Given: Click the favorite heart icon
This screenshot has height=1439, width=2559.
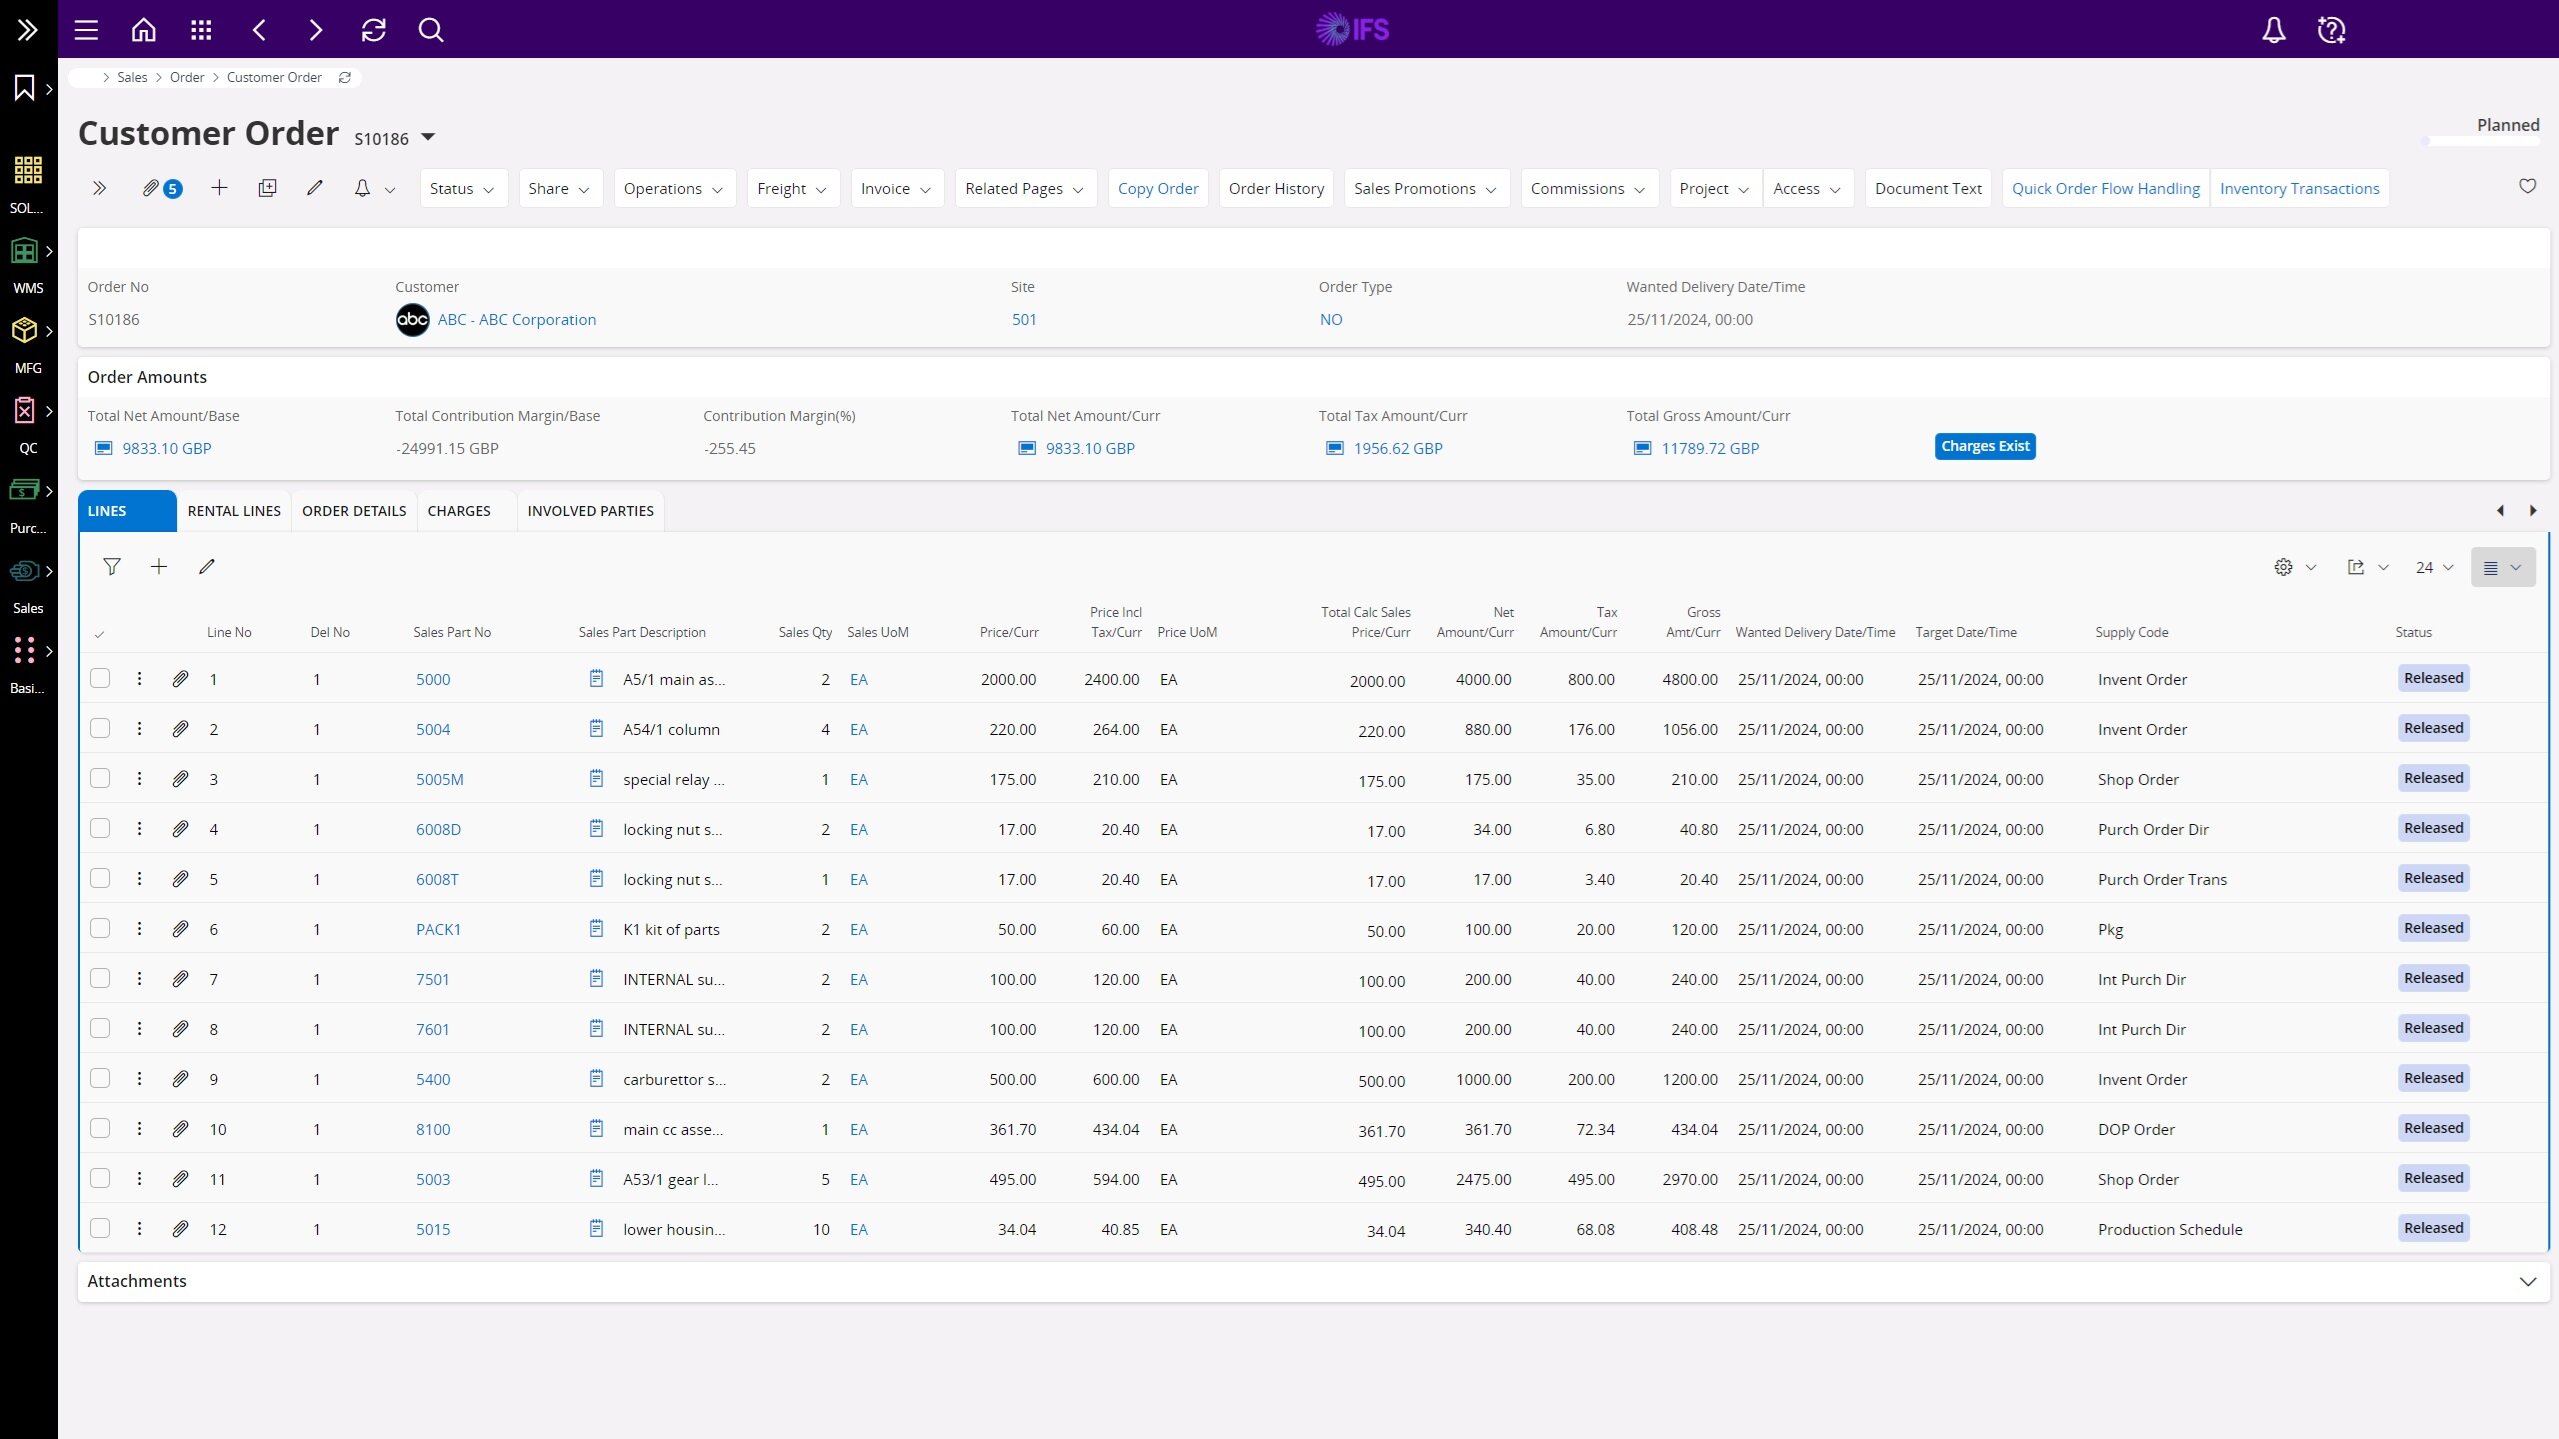Looking at the screenshot, I should (2527, 186).
